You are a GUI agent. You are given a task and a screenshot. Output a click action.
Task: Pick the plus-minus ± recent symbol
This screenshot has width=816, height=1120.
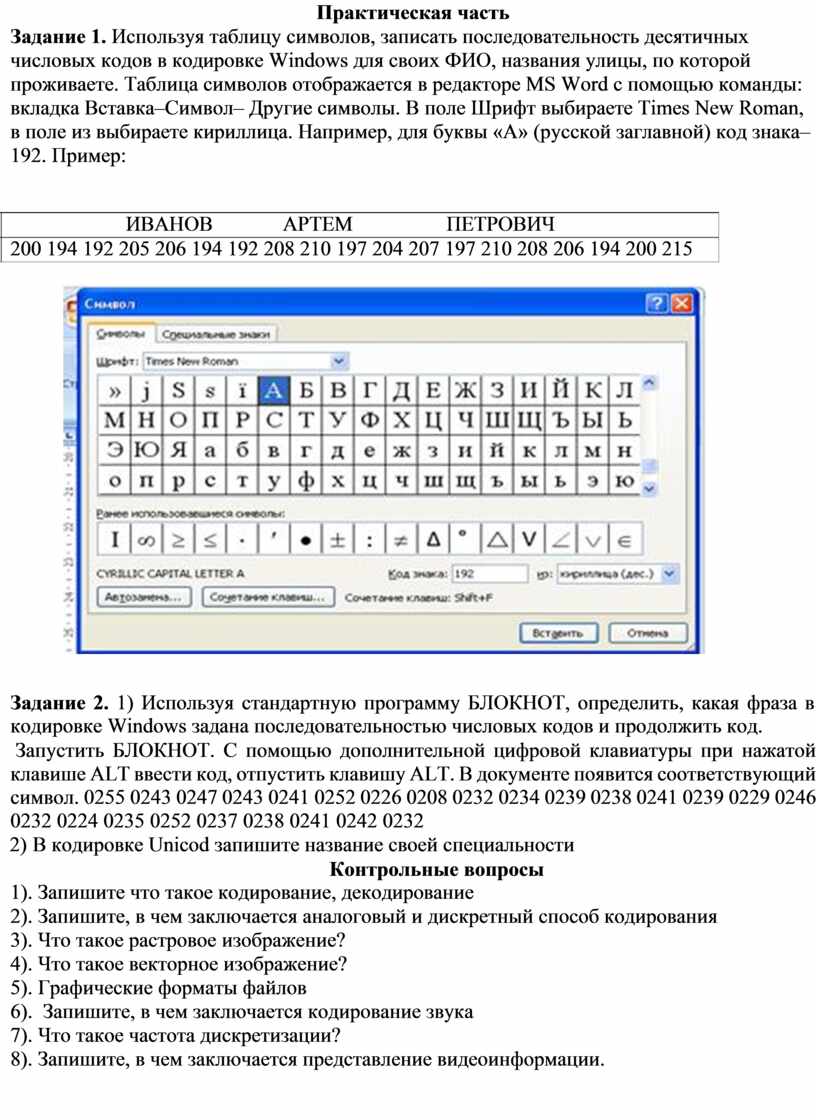point(337,539)
